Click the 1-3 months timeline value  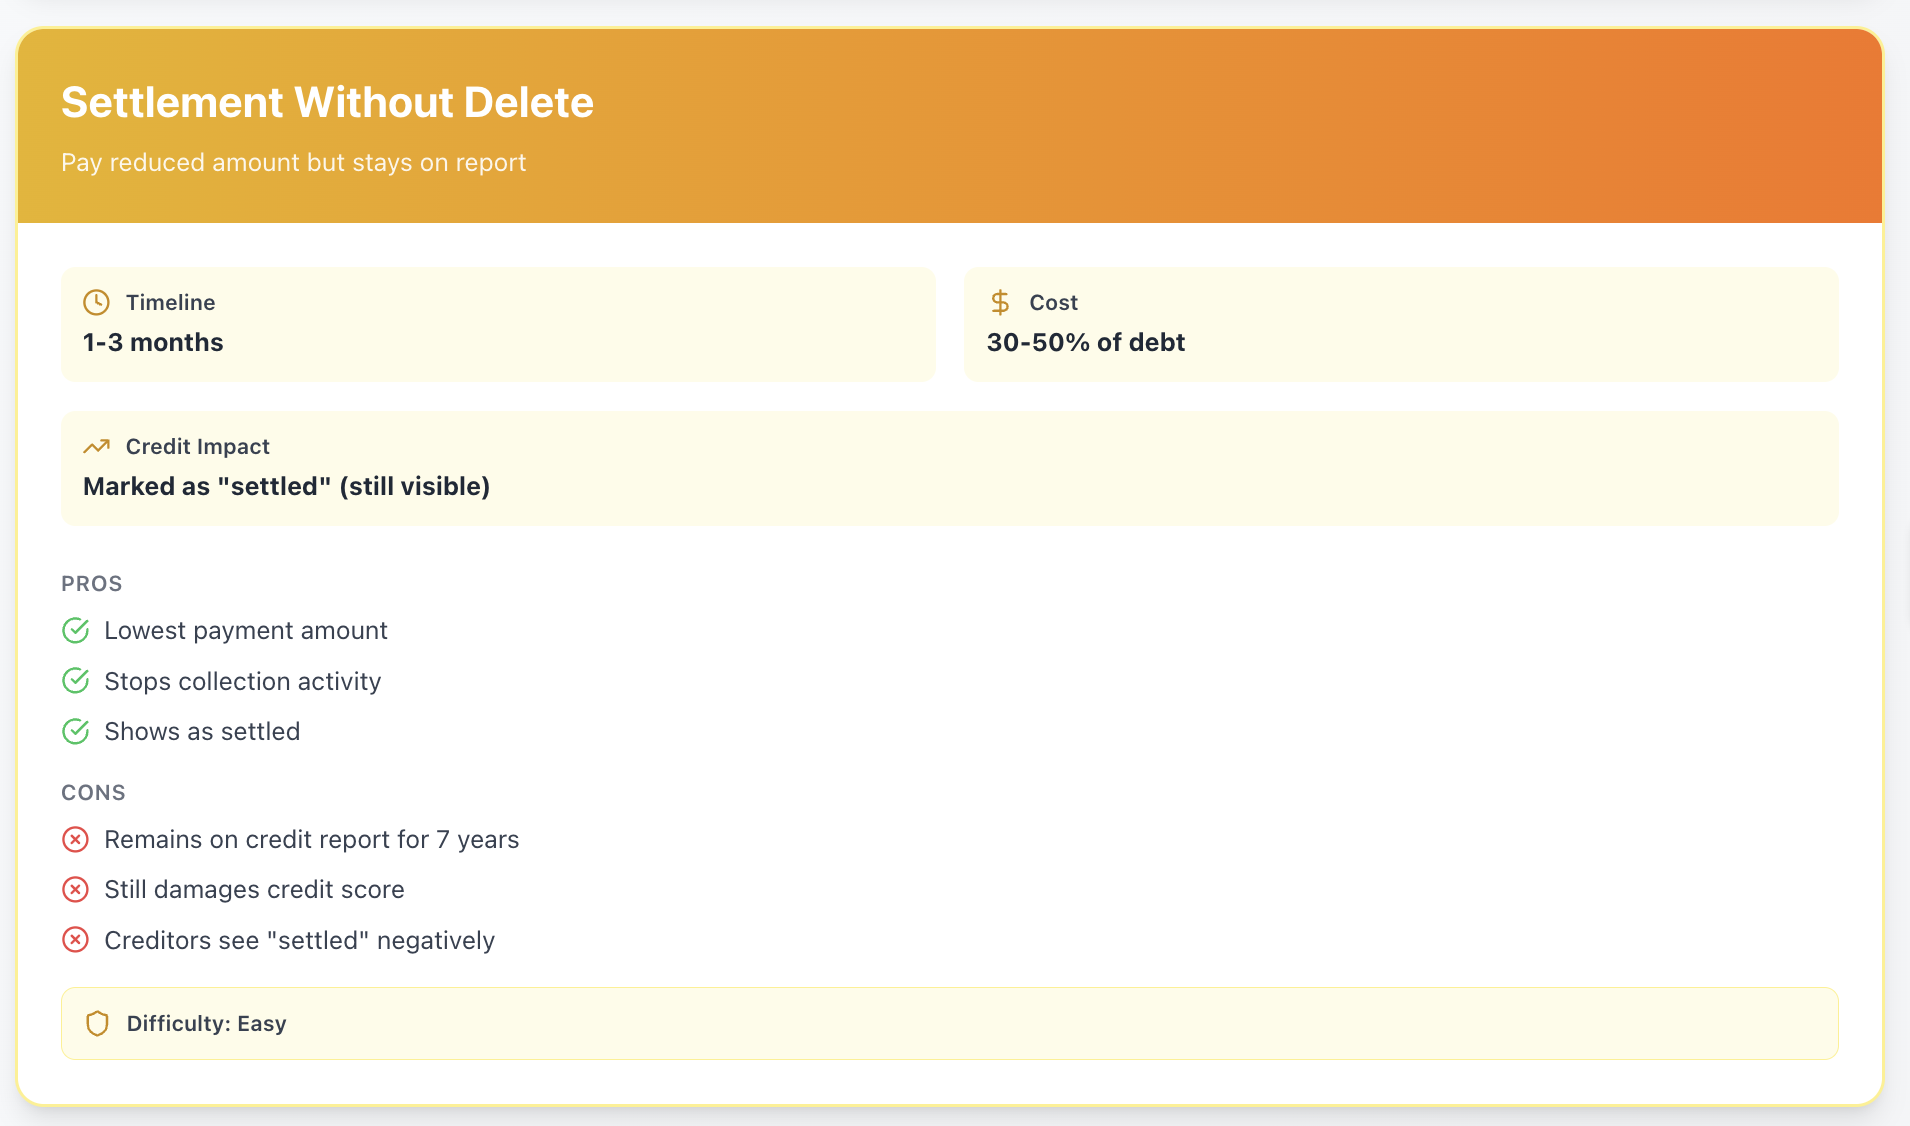coord(153,342)
